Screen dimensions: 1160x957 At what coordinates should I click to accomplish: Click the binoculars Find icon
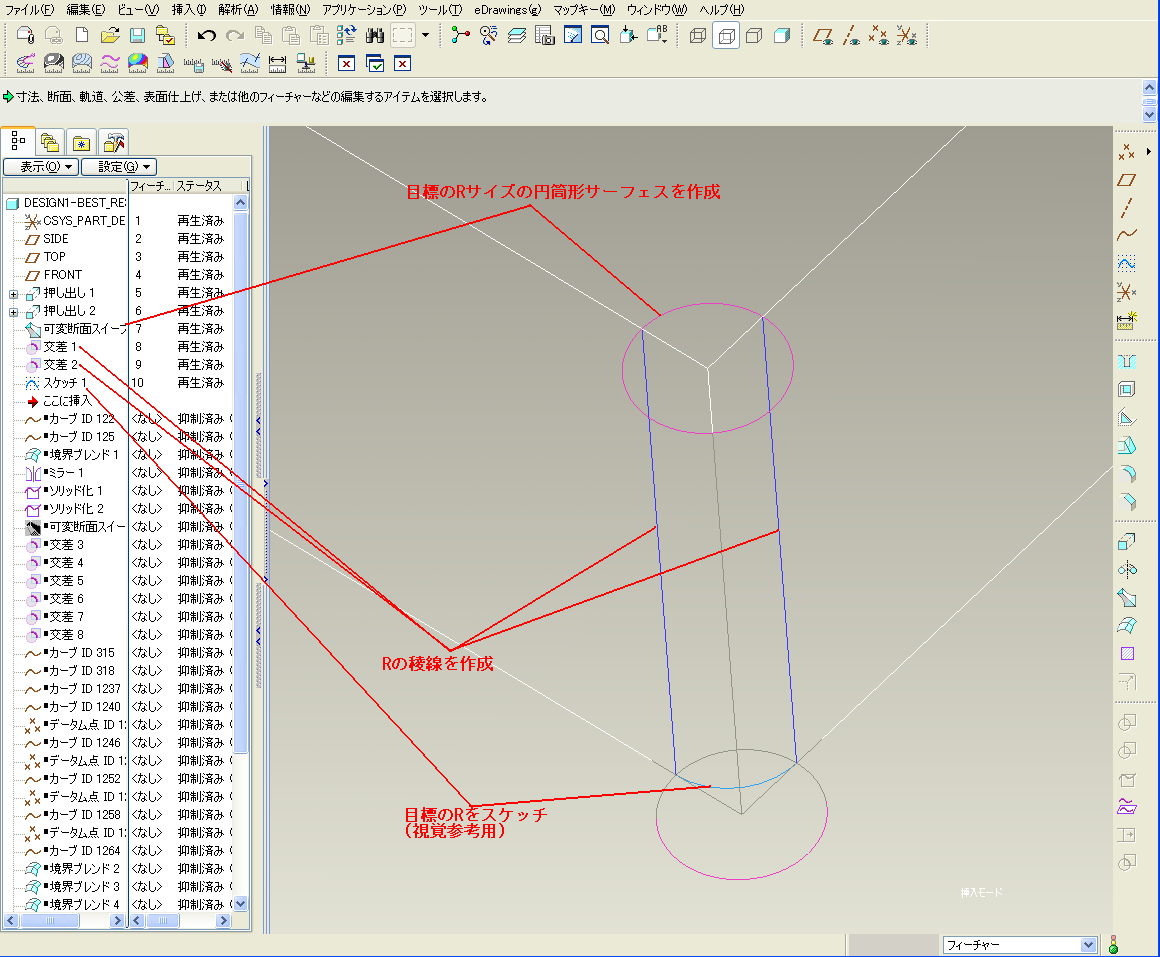(x=375, y=36)
